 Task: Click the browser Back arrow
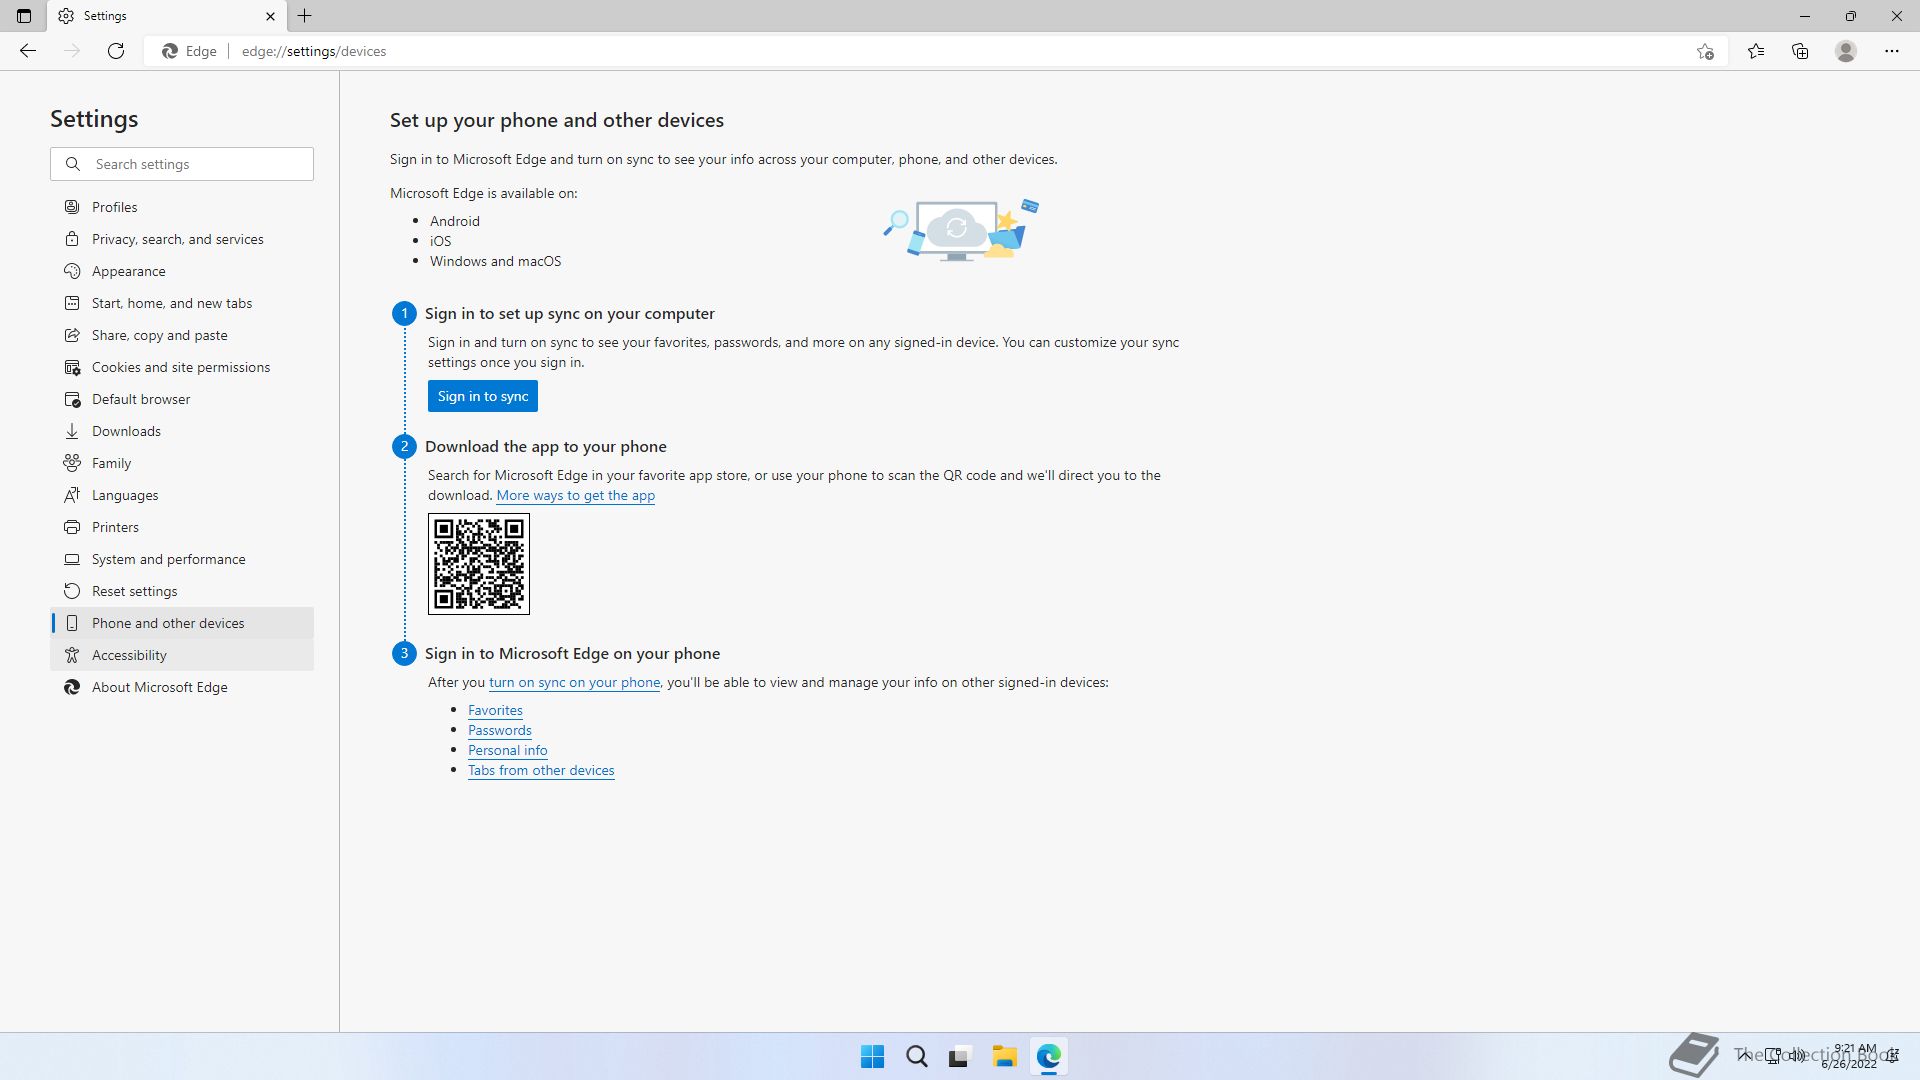coord(28,51)
